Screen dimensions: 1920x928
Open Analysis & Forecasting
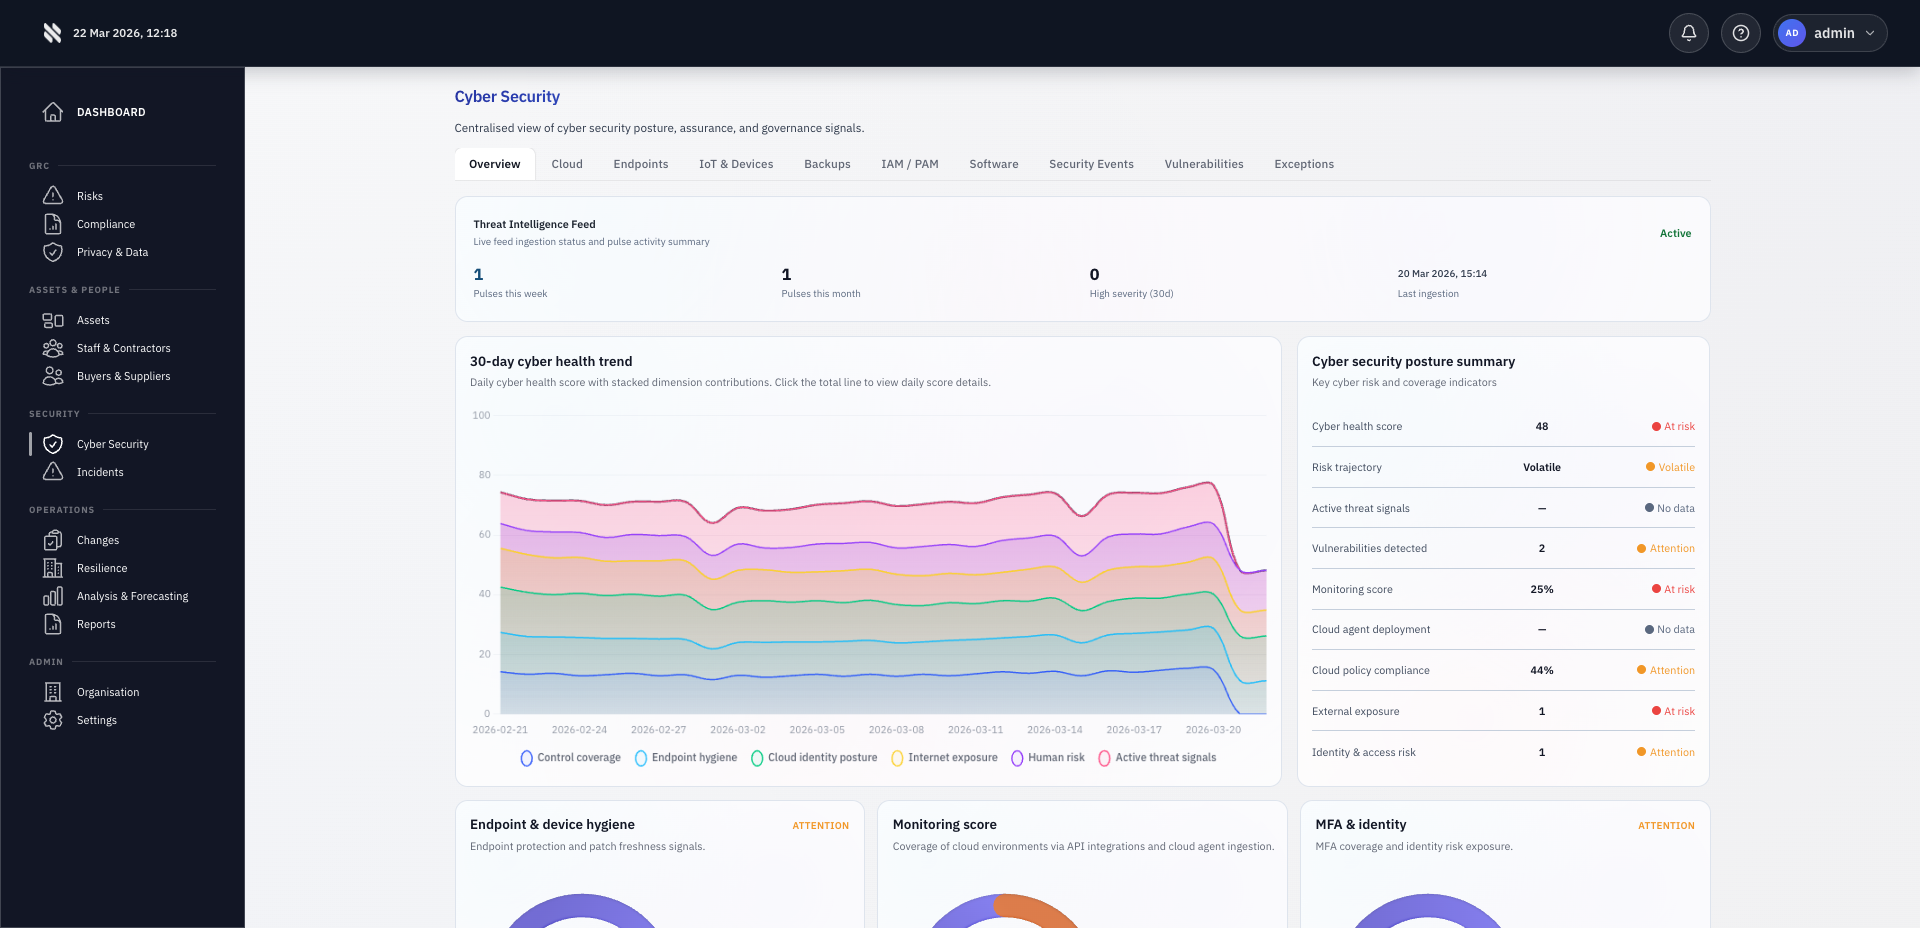tap(133, 595)
